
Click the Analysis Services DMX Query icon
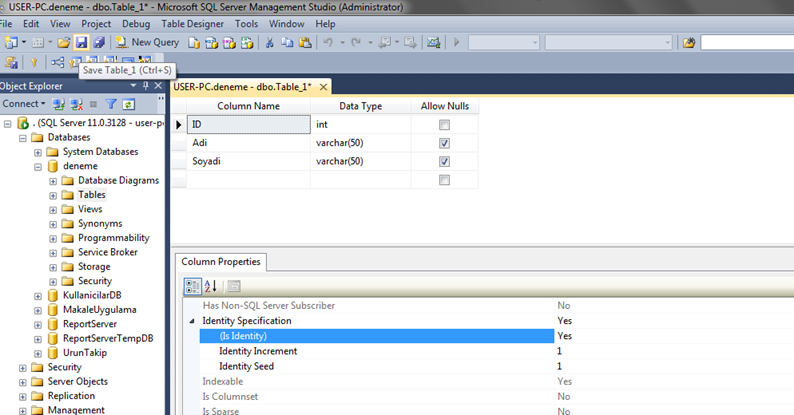tap(229, 43)
